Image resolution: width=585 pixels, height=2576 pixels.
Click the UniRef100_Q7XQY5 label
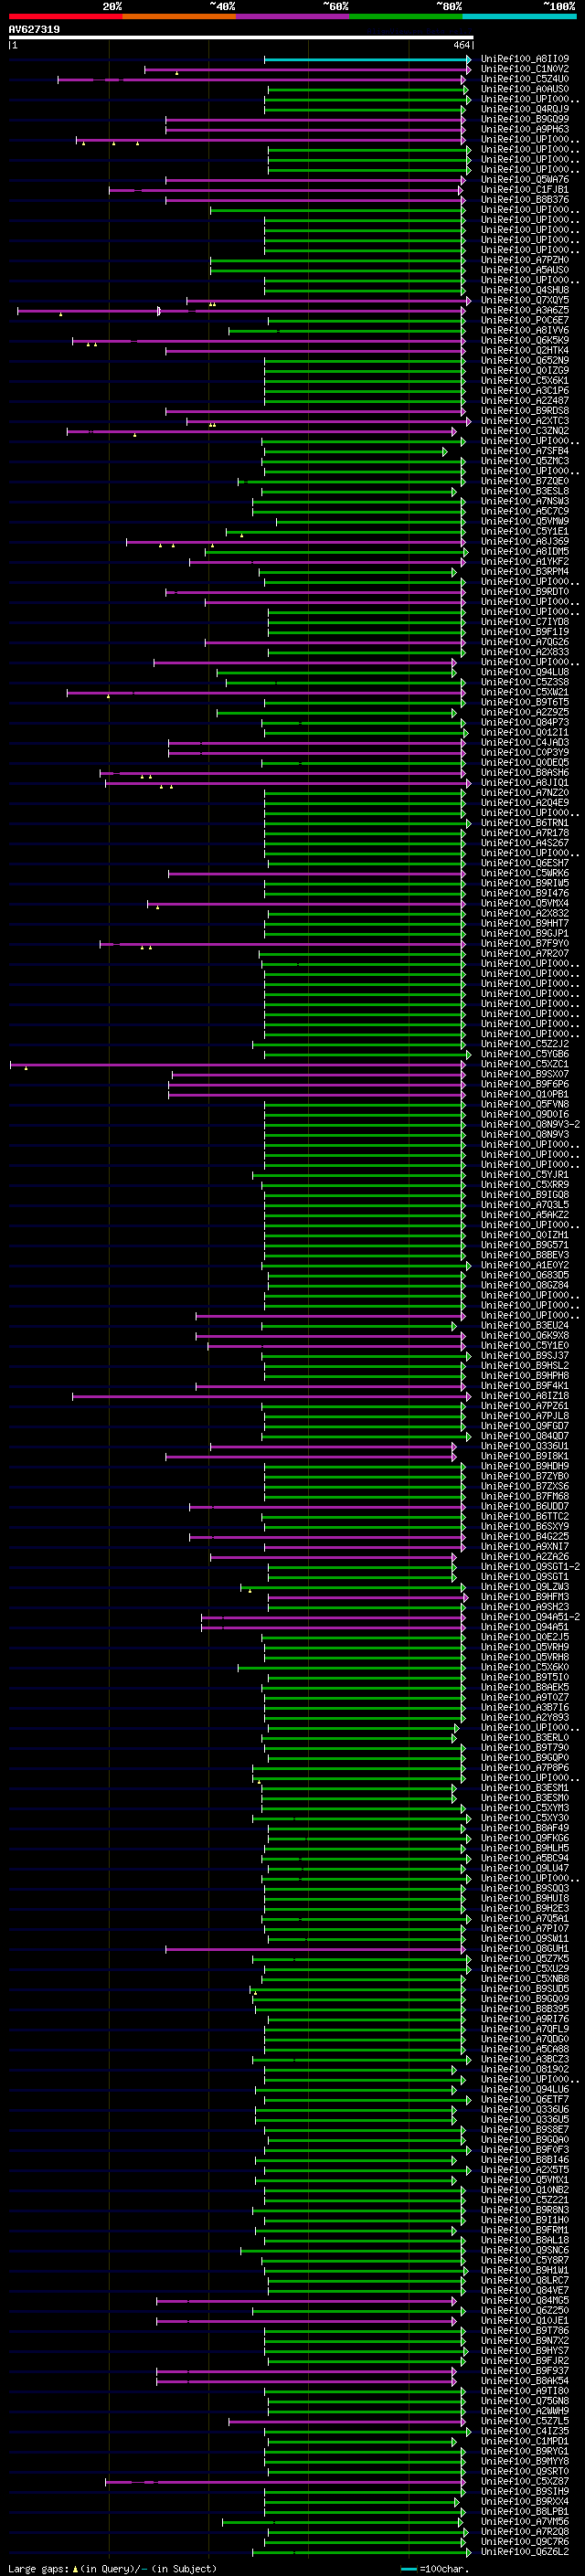tap(524, 301)
